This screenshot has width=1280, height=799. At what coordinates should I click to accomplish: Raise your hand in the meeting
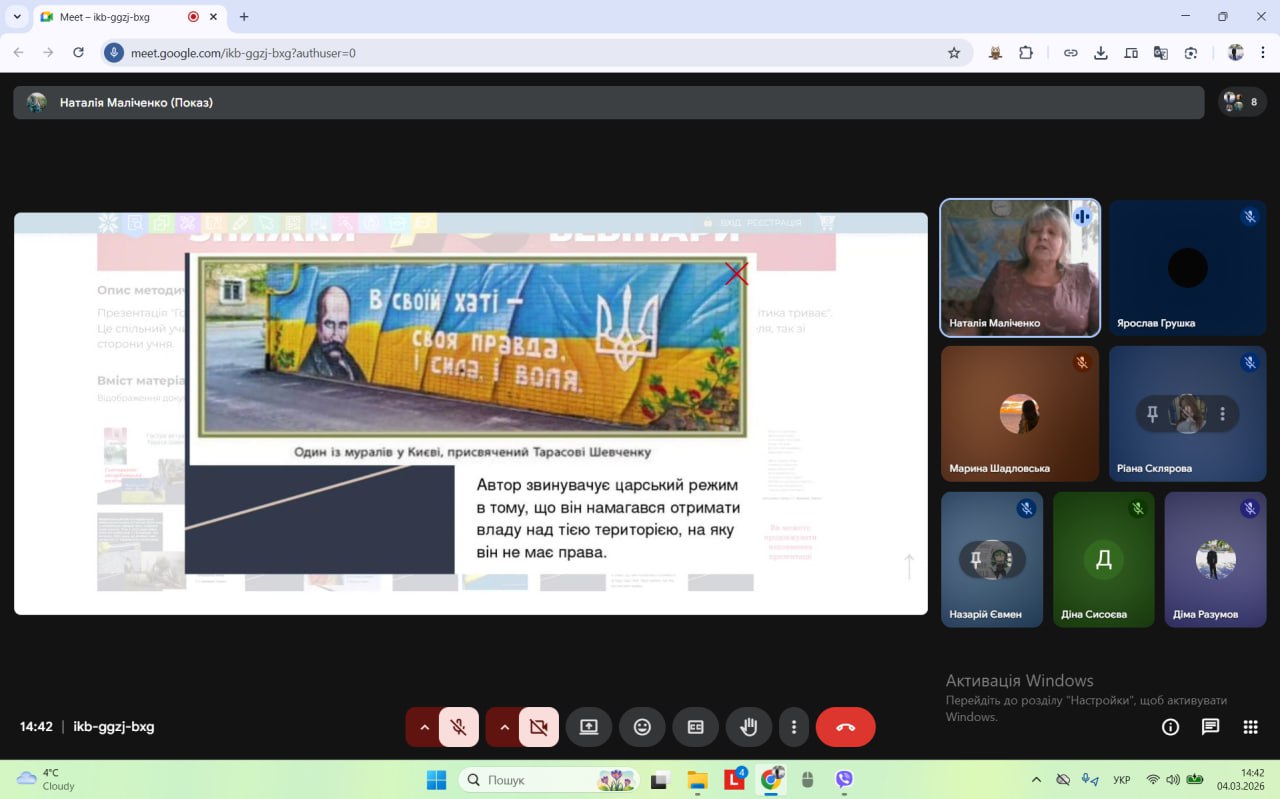coord(748,727)
